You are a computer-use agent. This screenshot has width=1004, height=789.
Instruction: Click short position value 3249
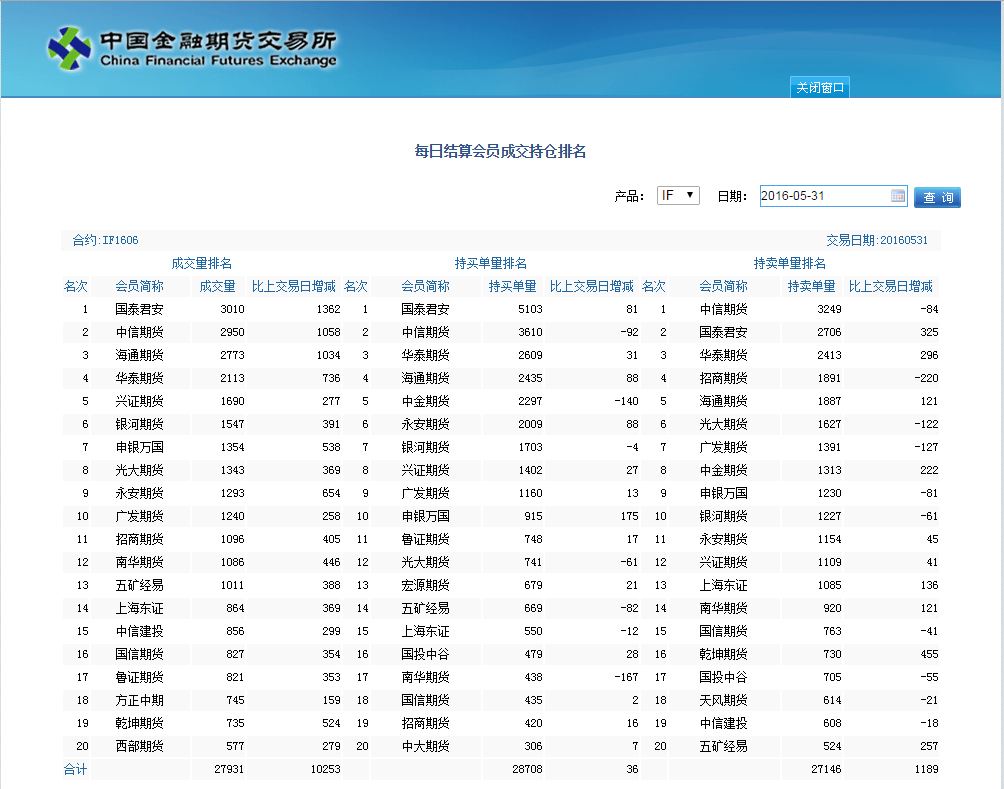pyautogui.click(x=829, y=309)
